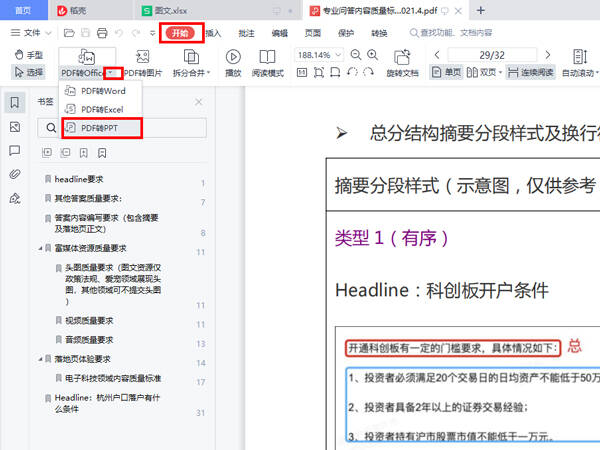Click the zoom in magnifier icon
The width and height of the screenshot is (600, 450).
click(x=373, y=55)
